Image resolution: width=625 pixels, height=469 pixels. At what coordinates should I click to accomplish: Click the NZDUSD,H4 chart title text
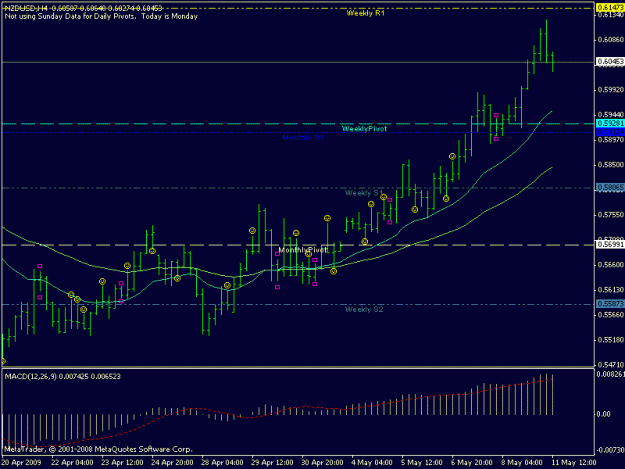click(x=83, y=8)
